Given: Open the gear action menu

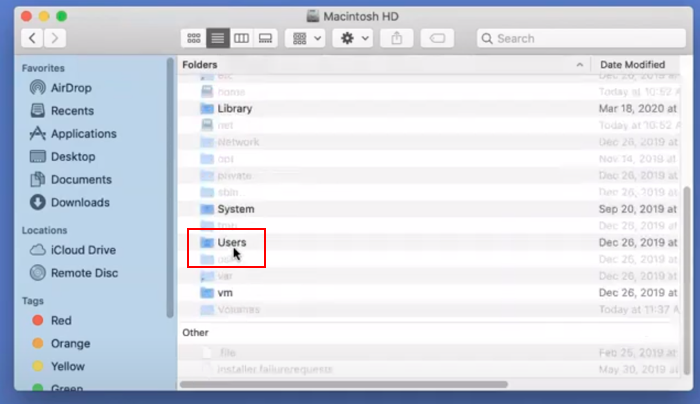Looking at the screenshot, I should click(353, 38).
